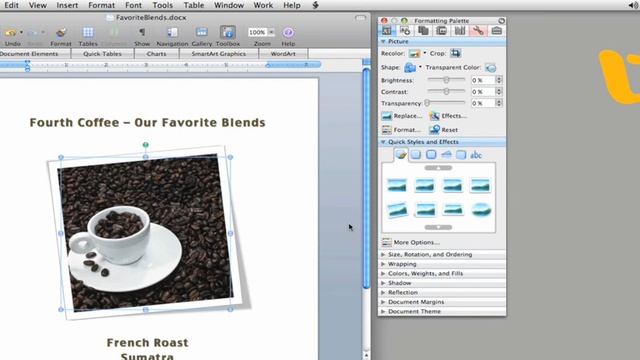This screenshot has width=640, height=360.
Task: Click the Reset picture button
Action: point(444,130)
